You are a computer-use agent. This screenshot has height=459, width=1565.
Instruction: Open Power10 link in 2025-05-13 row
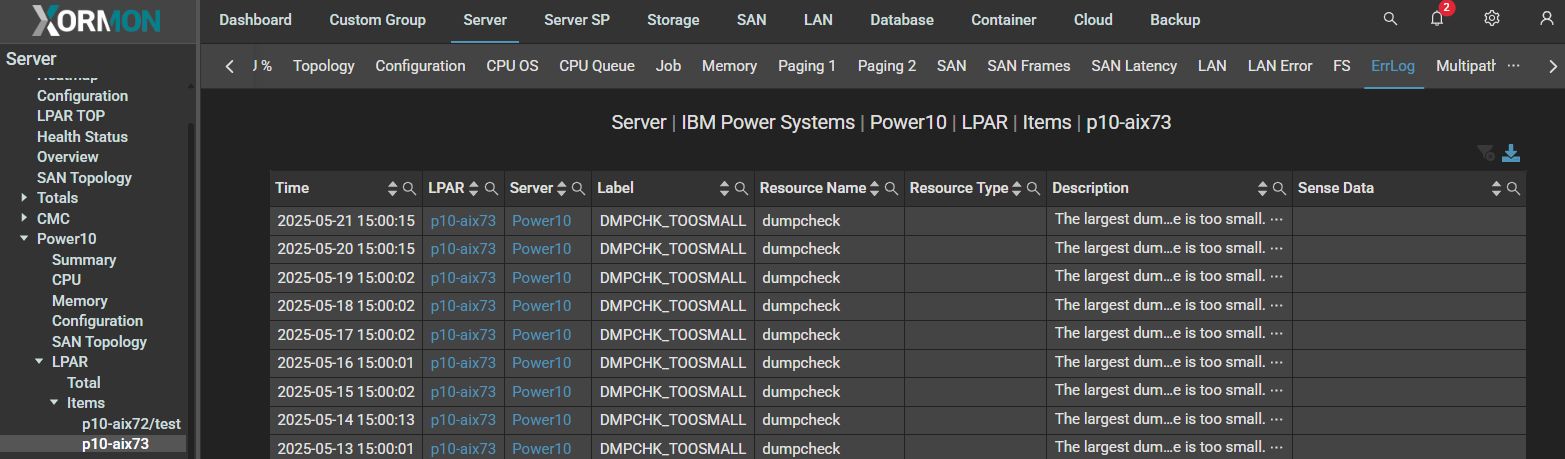tap(542, 448)
